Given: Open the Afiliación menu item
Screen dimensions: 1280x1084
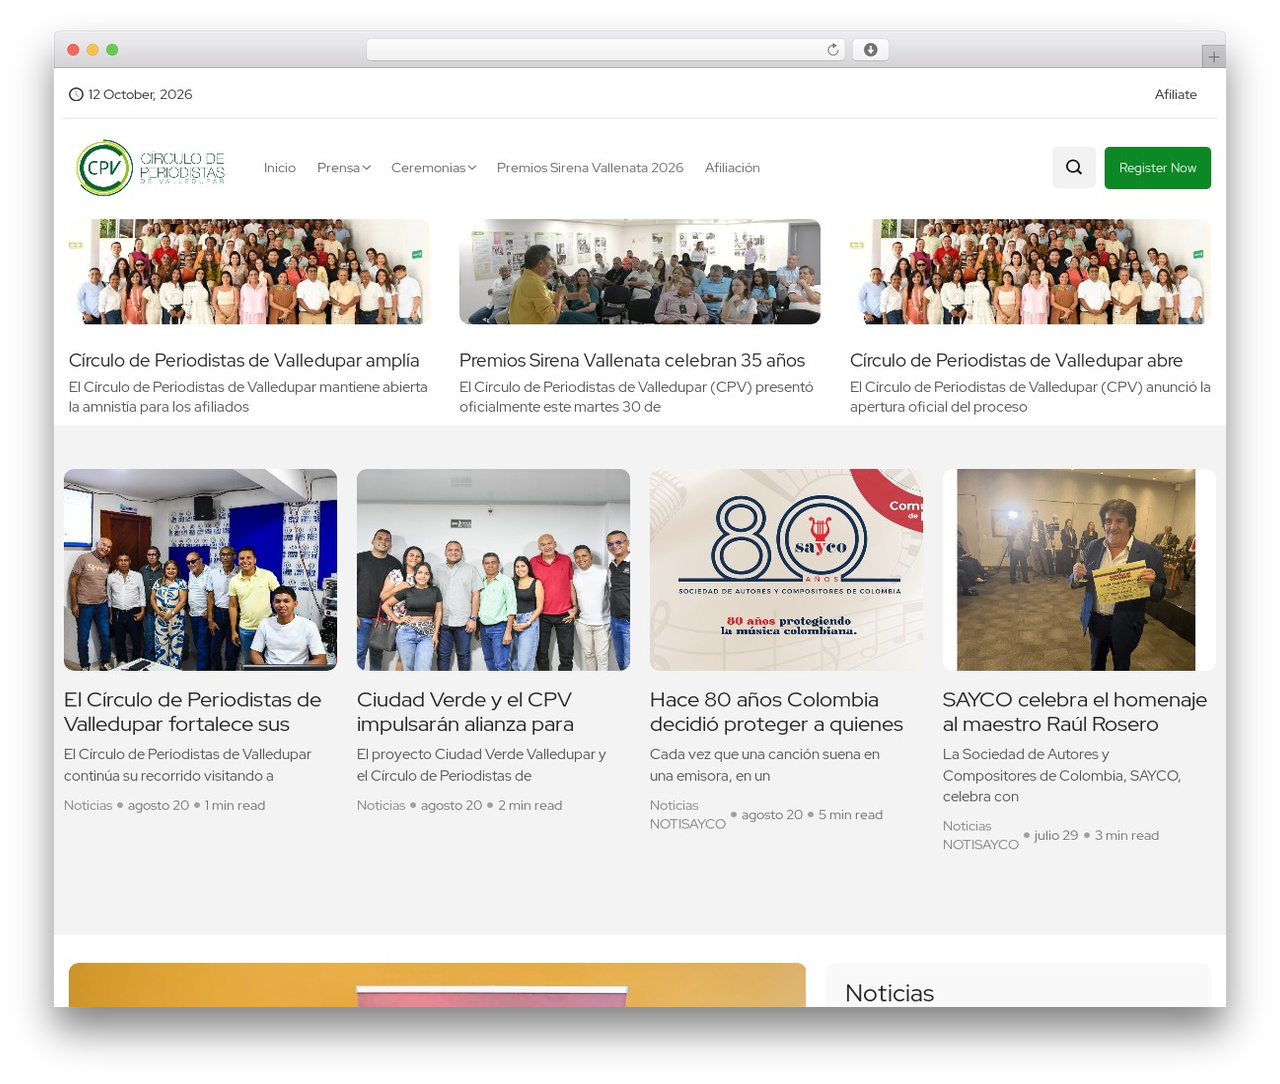Looking at the screenshot, I should tap(732, 168).
